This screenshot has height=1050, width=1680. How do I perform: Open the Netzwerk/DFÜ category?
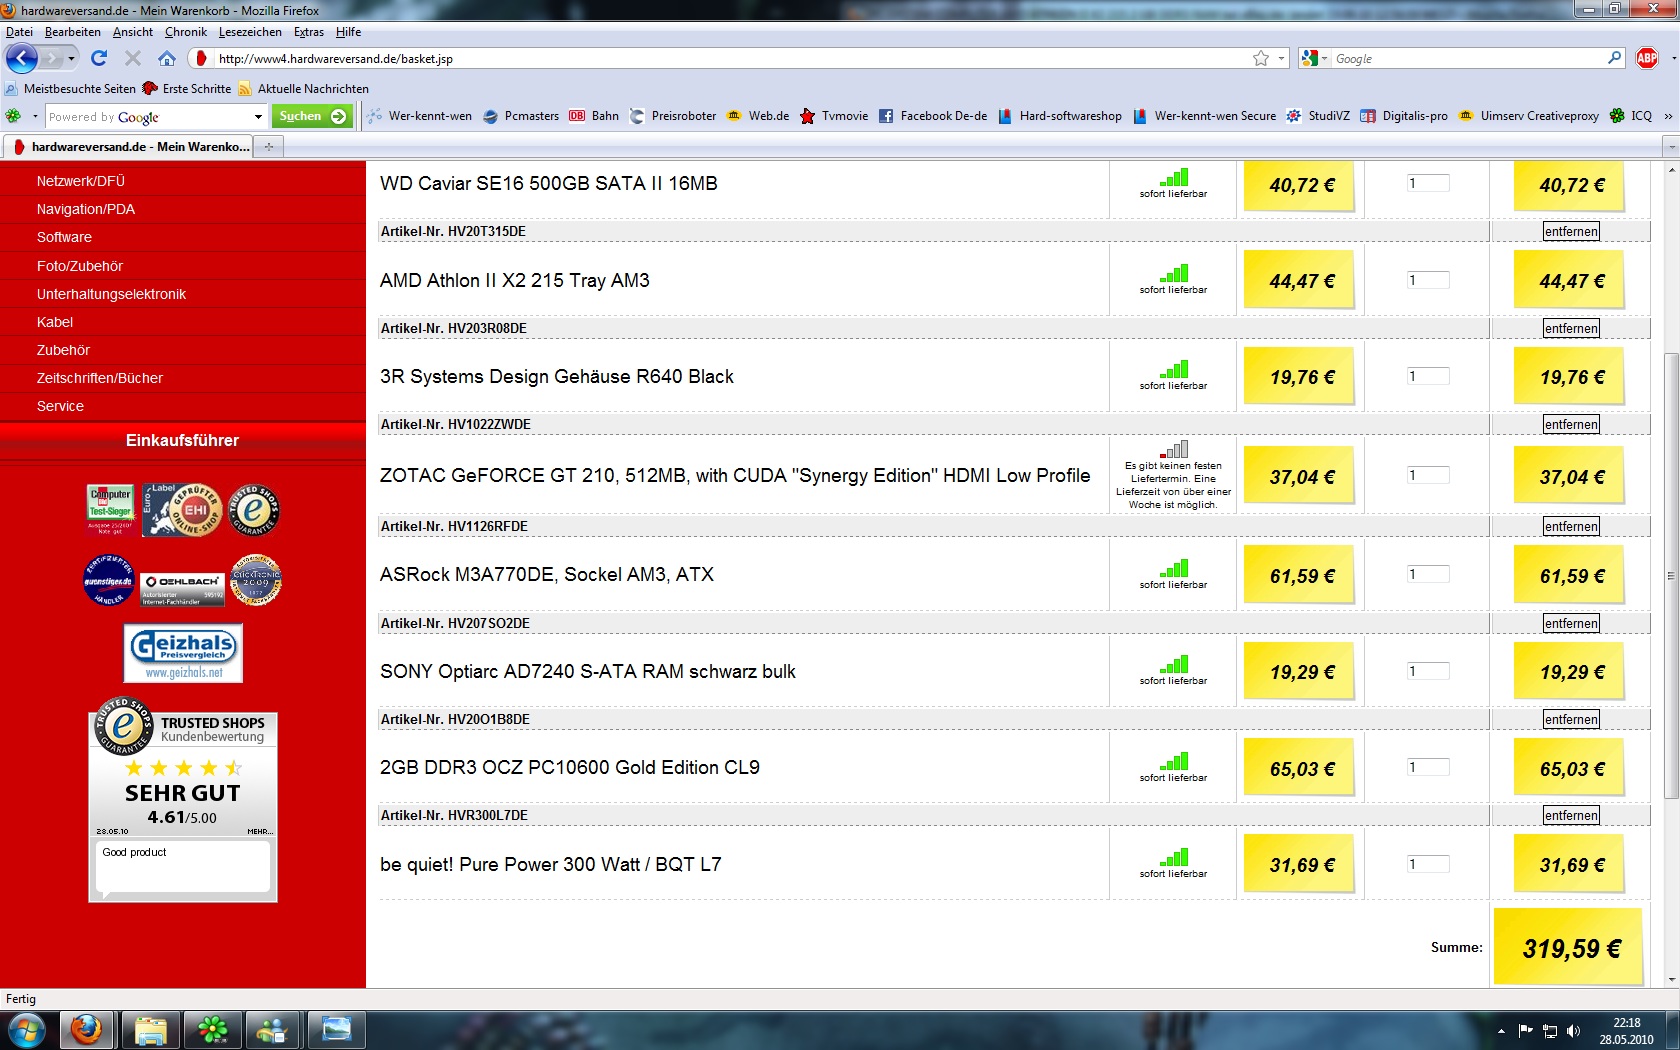click(x=81, y=181)
